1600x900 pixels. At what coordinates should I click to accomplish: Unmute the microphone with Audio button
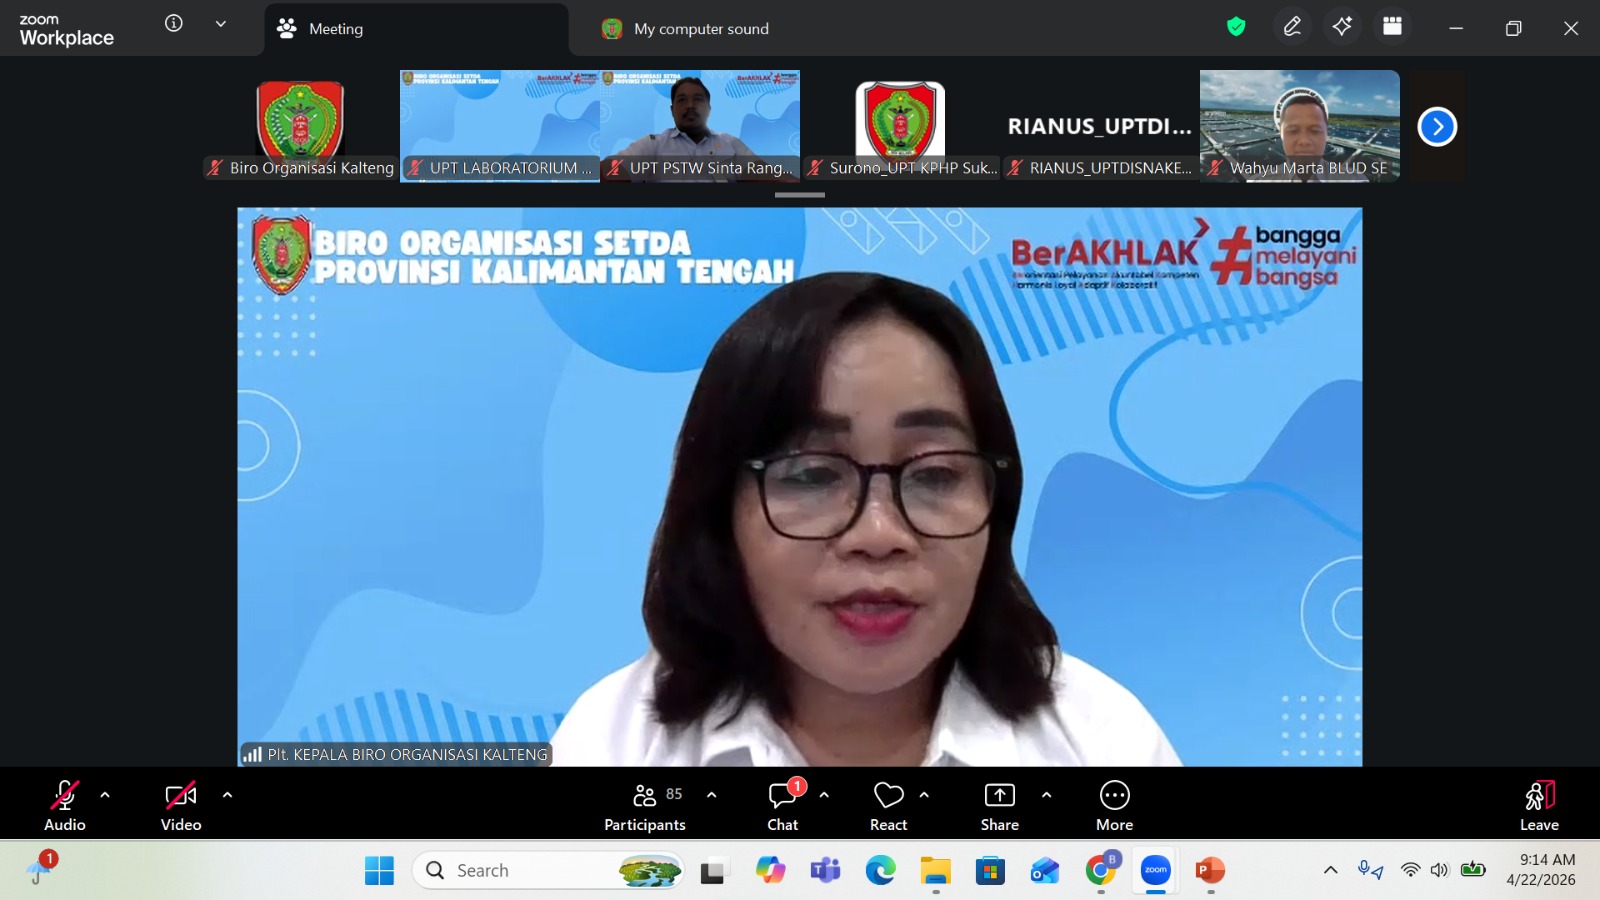(x=64, y=806)
